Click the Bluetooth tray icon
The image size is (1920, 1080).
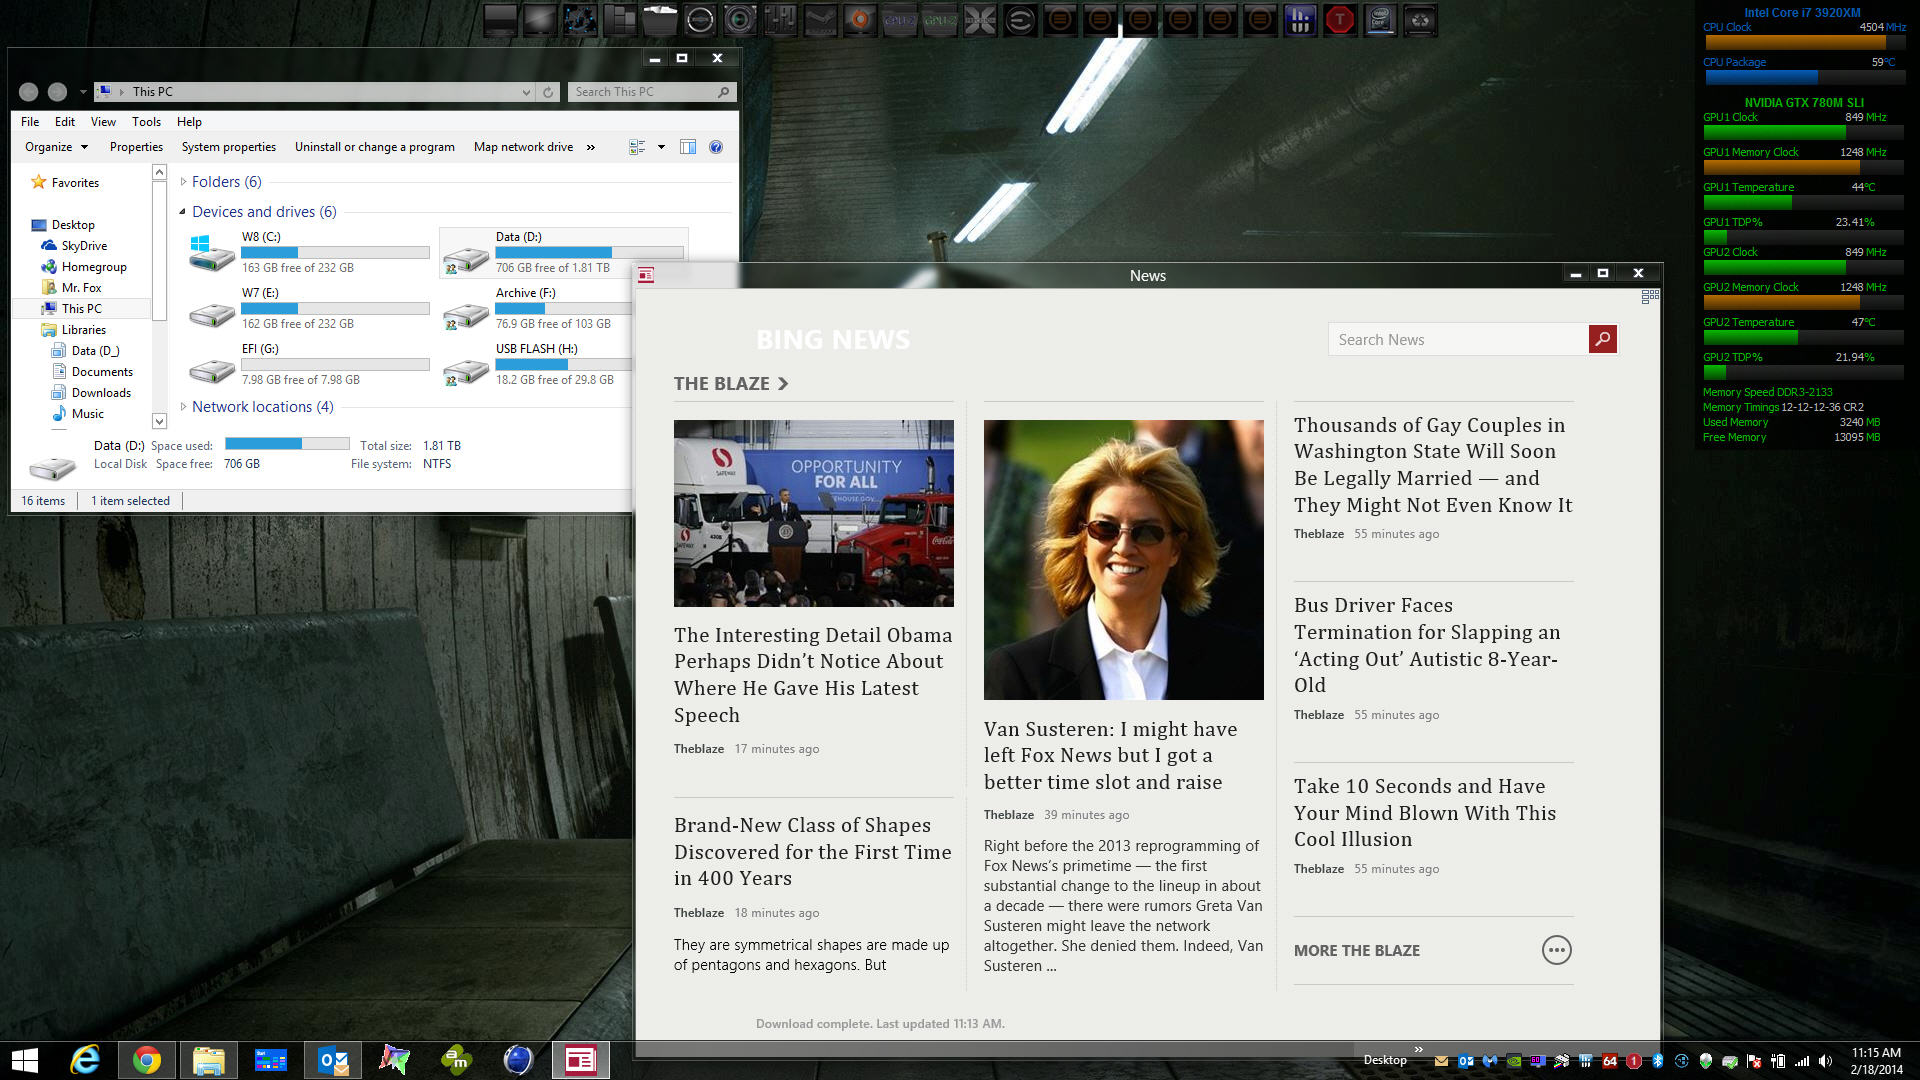click(1657, 1061)
